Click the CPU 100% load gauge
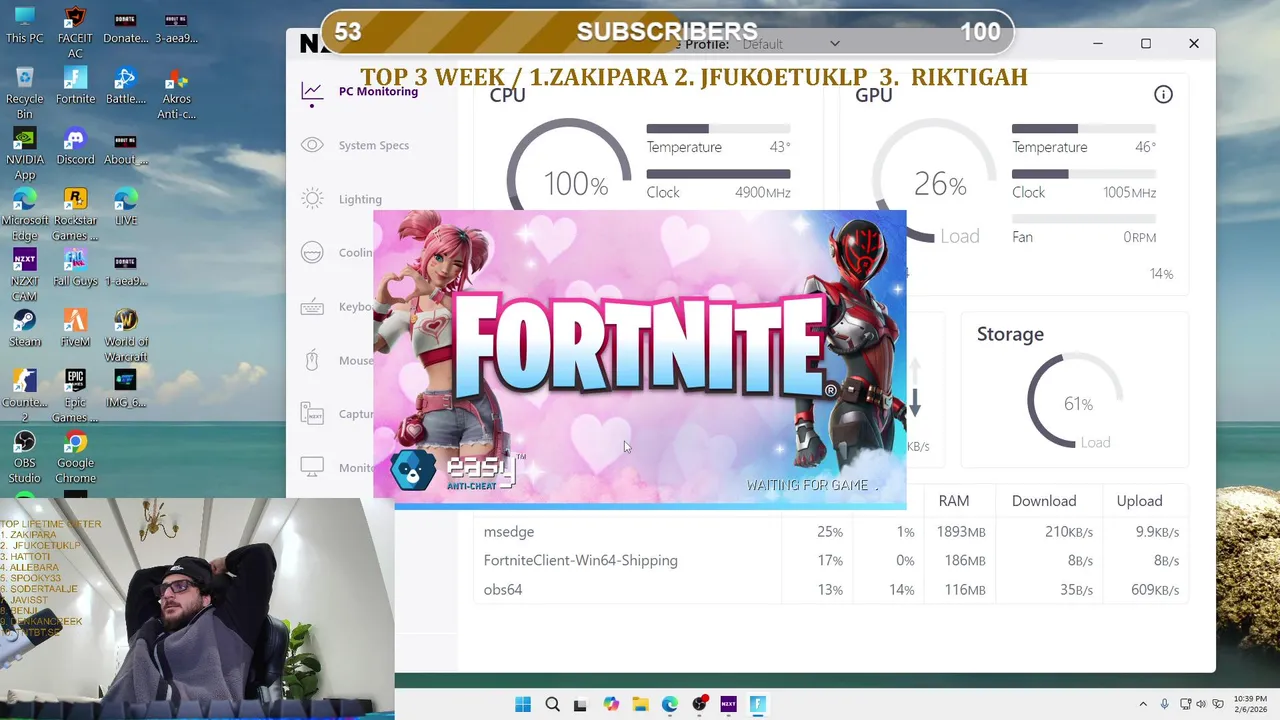Image resolution: width=1280 pixels, height=720 pixels. pos(569,180)
